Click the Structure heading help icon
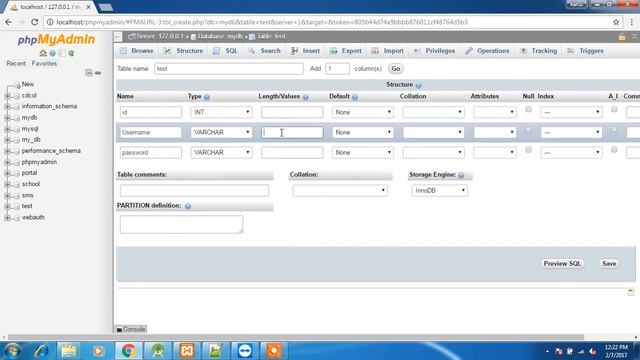Viewport: 640px width, 360px height. point(418,85)
